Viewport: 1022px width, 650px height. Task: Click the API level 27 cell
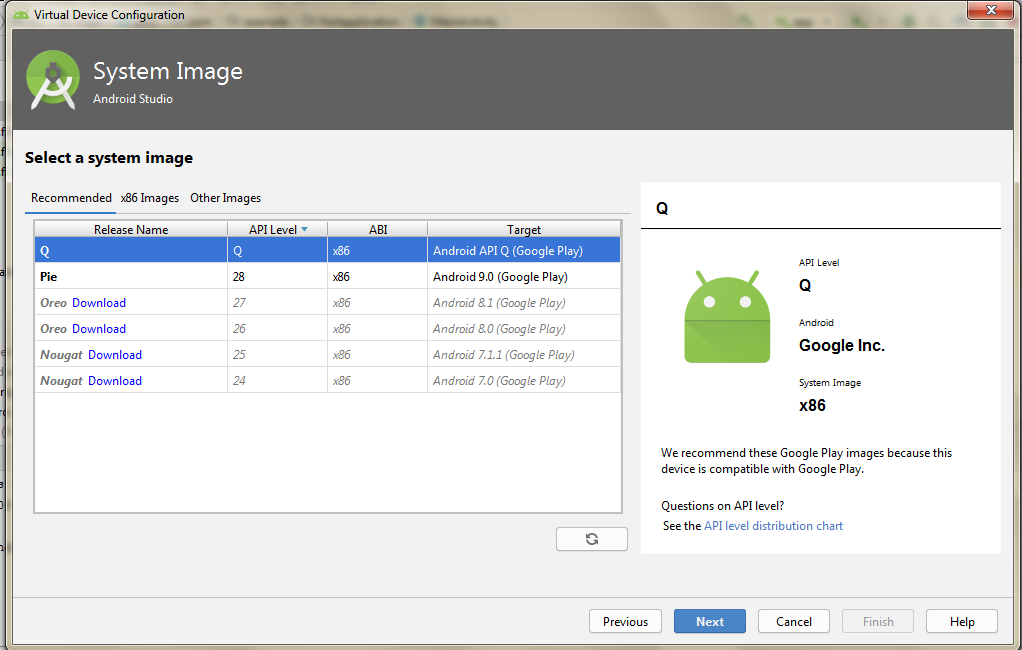pos(278,303)
